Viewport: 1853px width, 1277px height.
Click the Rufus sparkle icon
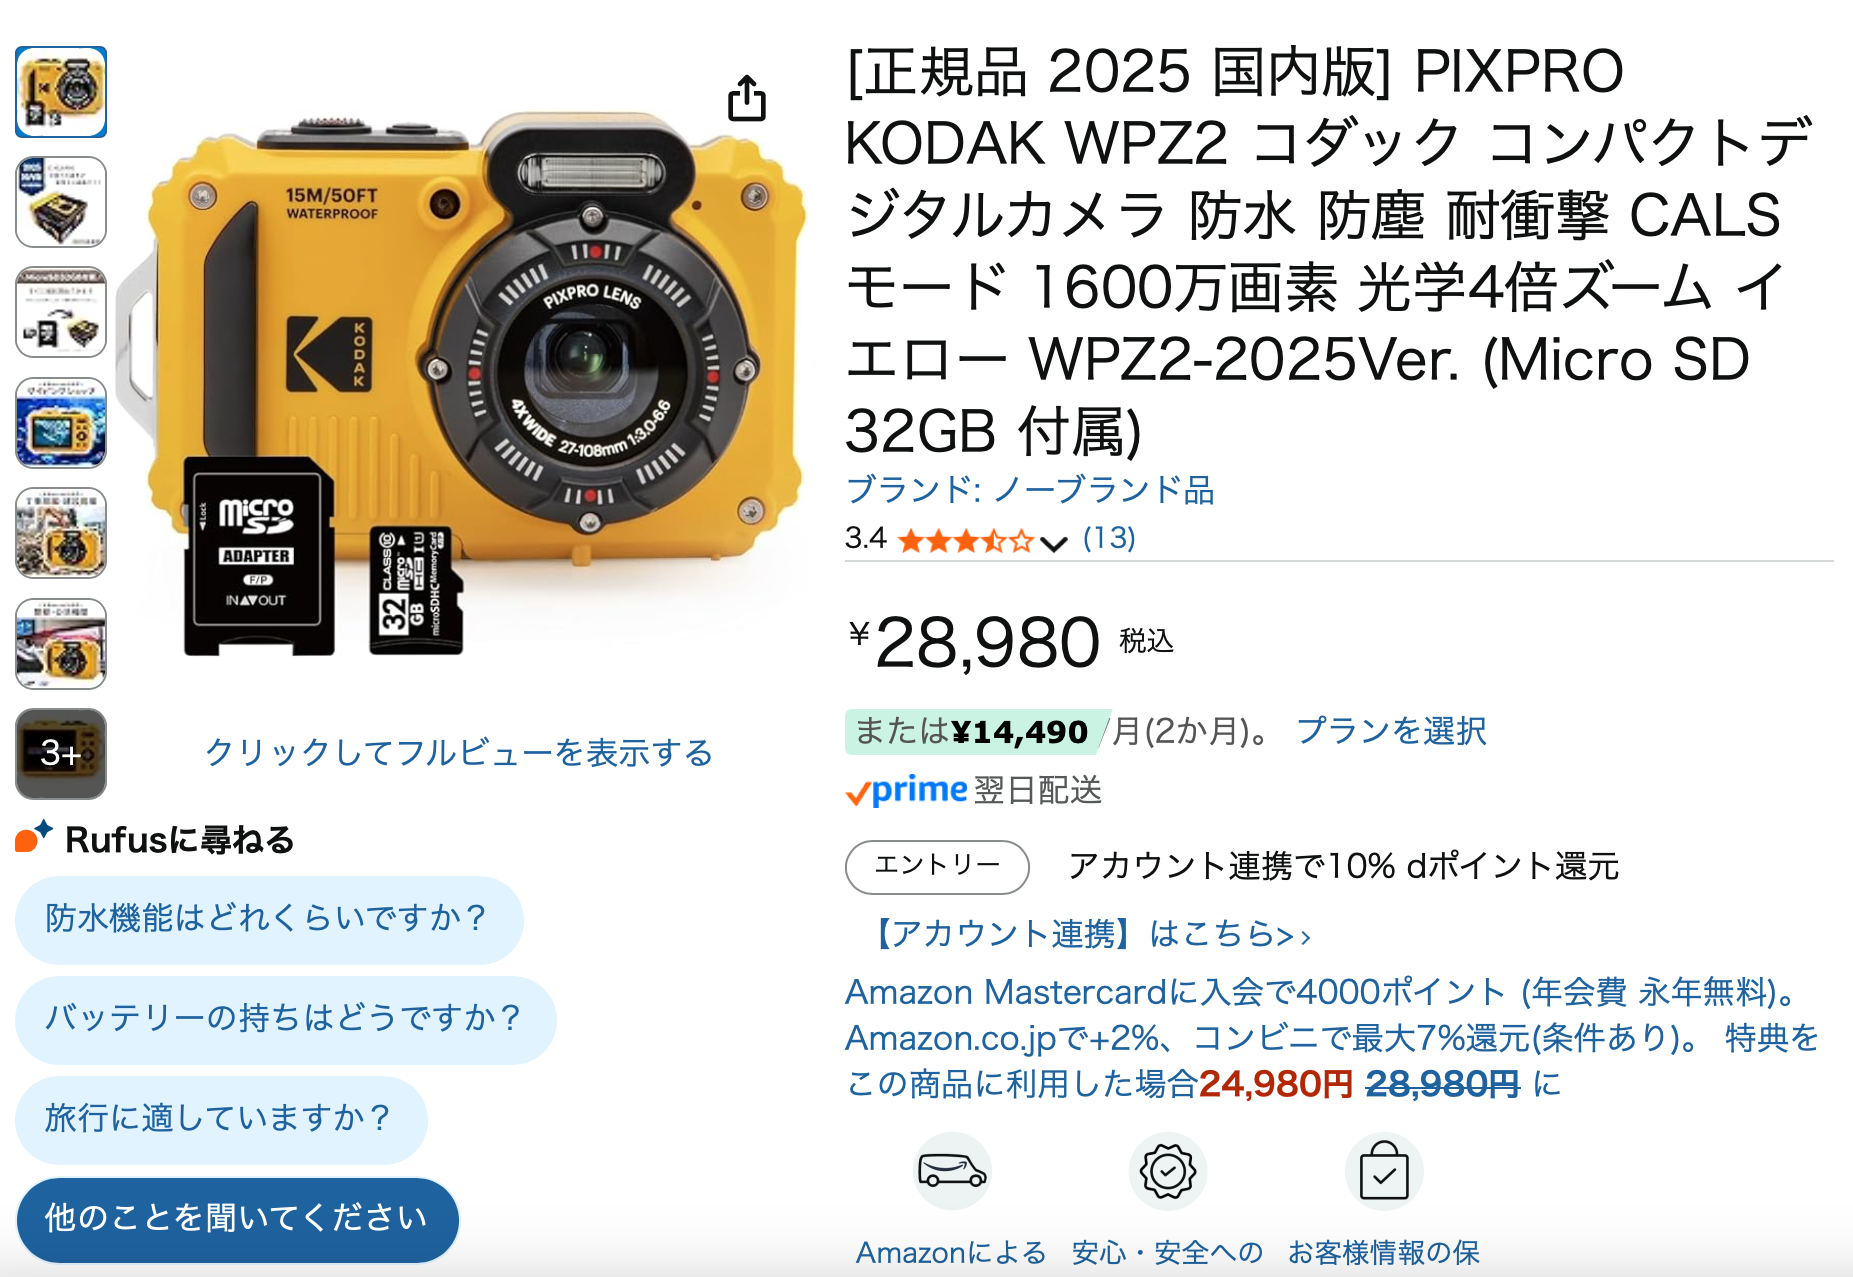(x=33, y=836)
